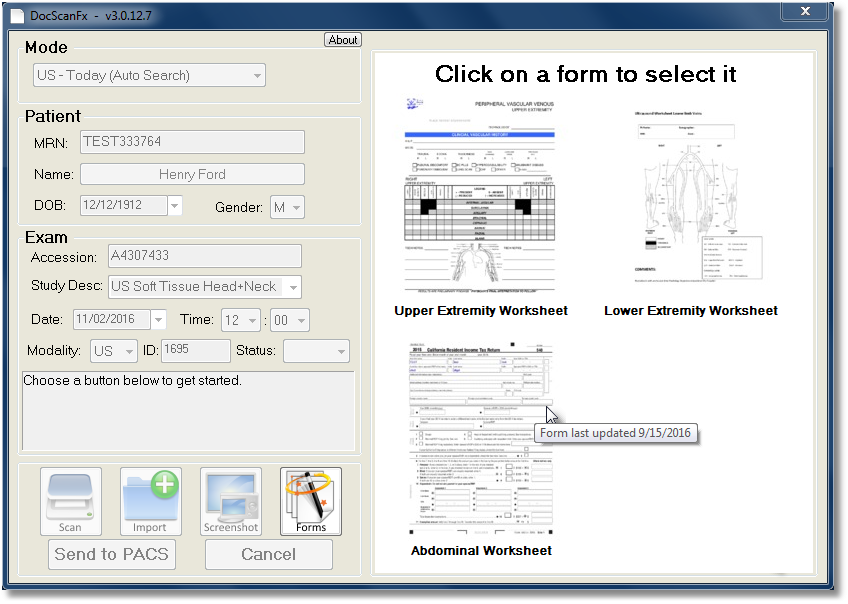Click the Forms pen-and-paper icon button
848x604 pixels.
[311, 502]
